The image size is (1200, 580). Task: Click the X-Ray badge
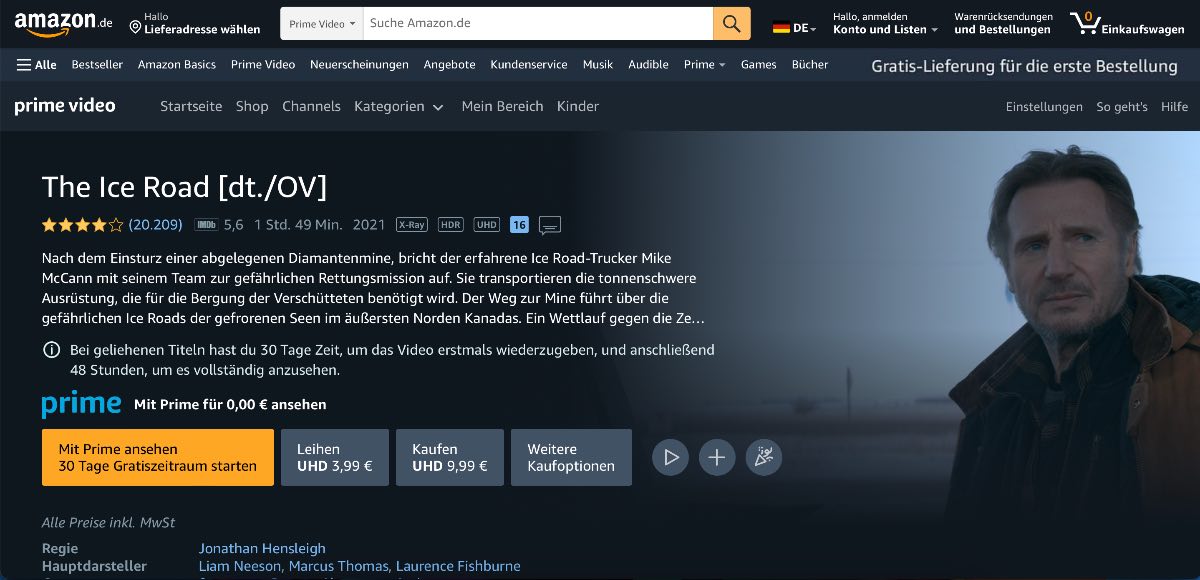pyautogui.click(x=411, y=225)
